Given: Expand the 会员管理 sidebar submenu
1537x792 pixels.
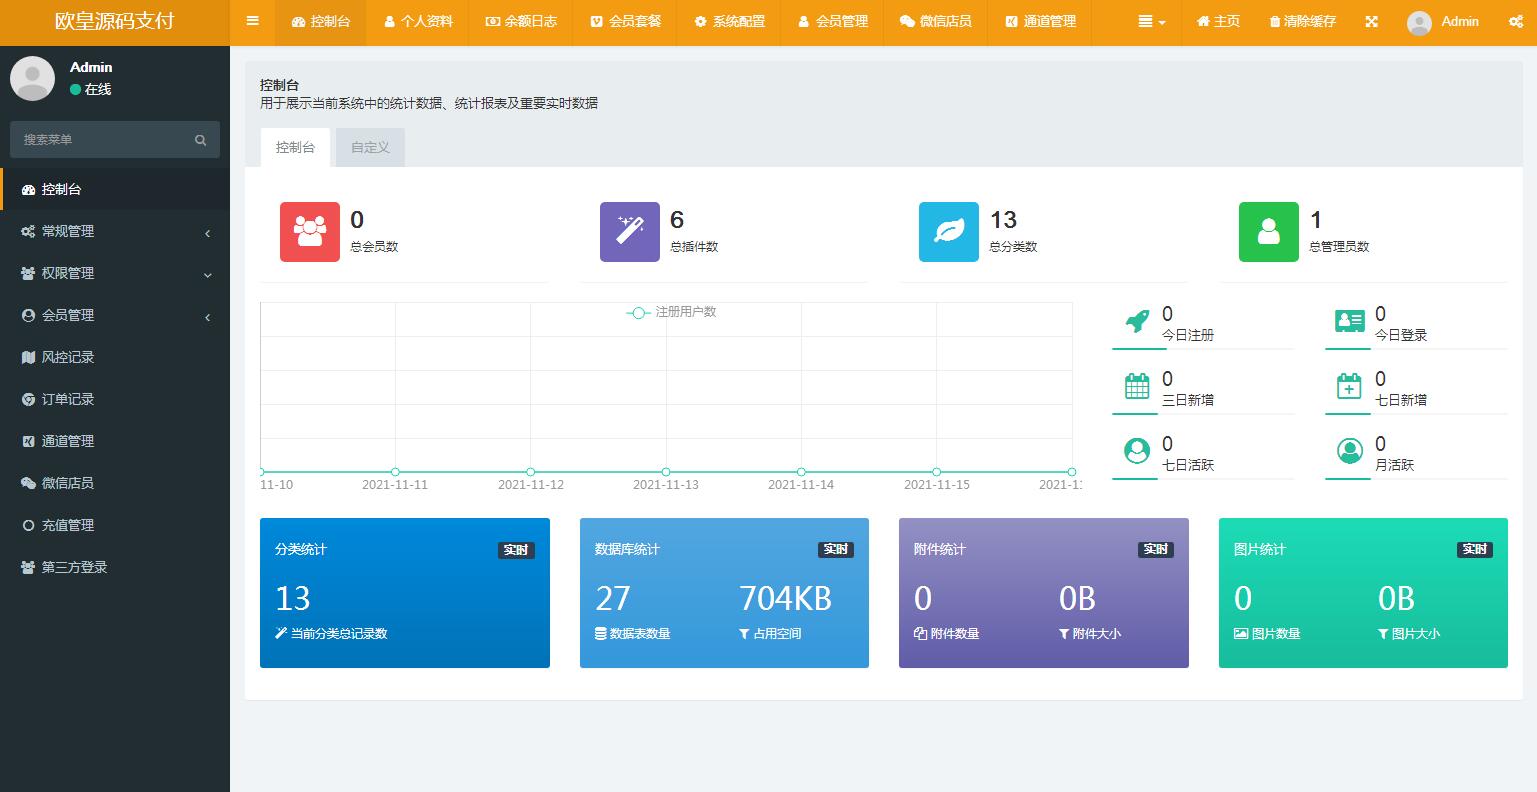Looking at the screenshot, I should [115, 315].
